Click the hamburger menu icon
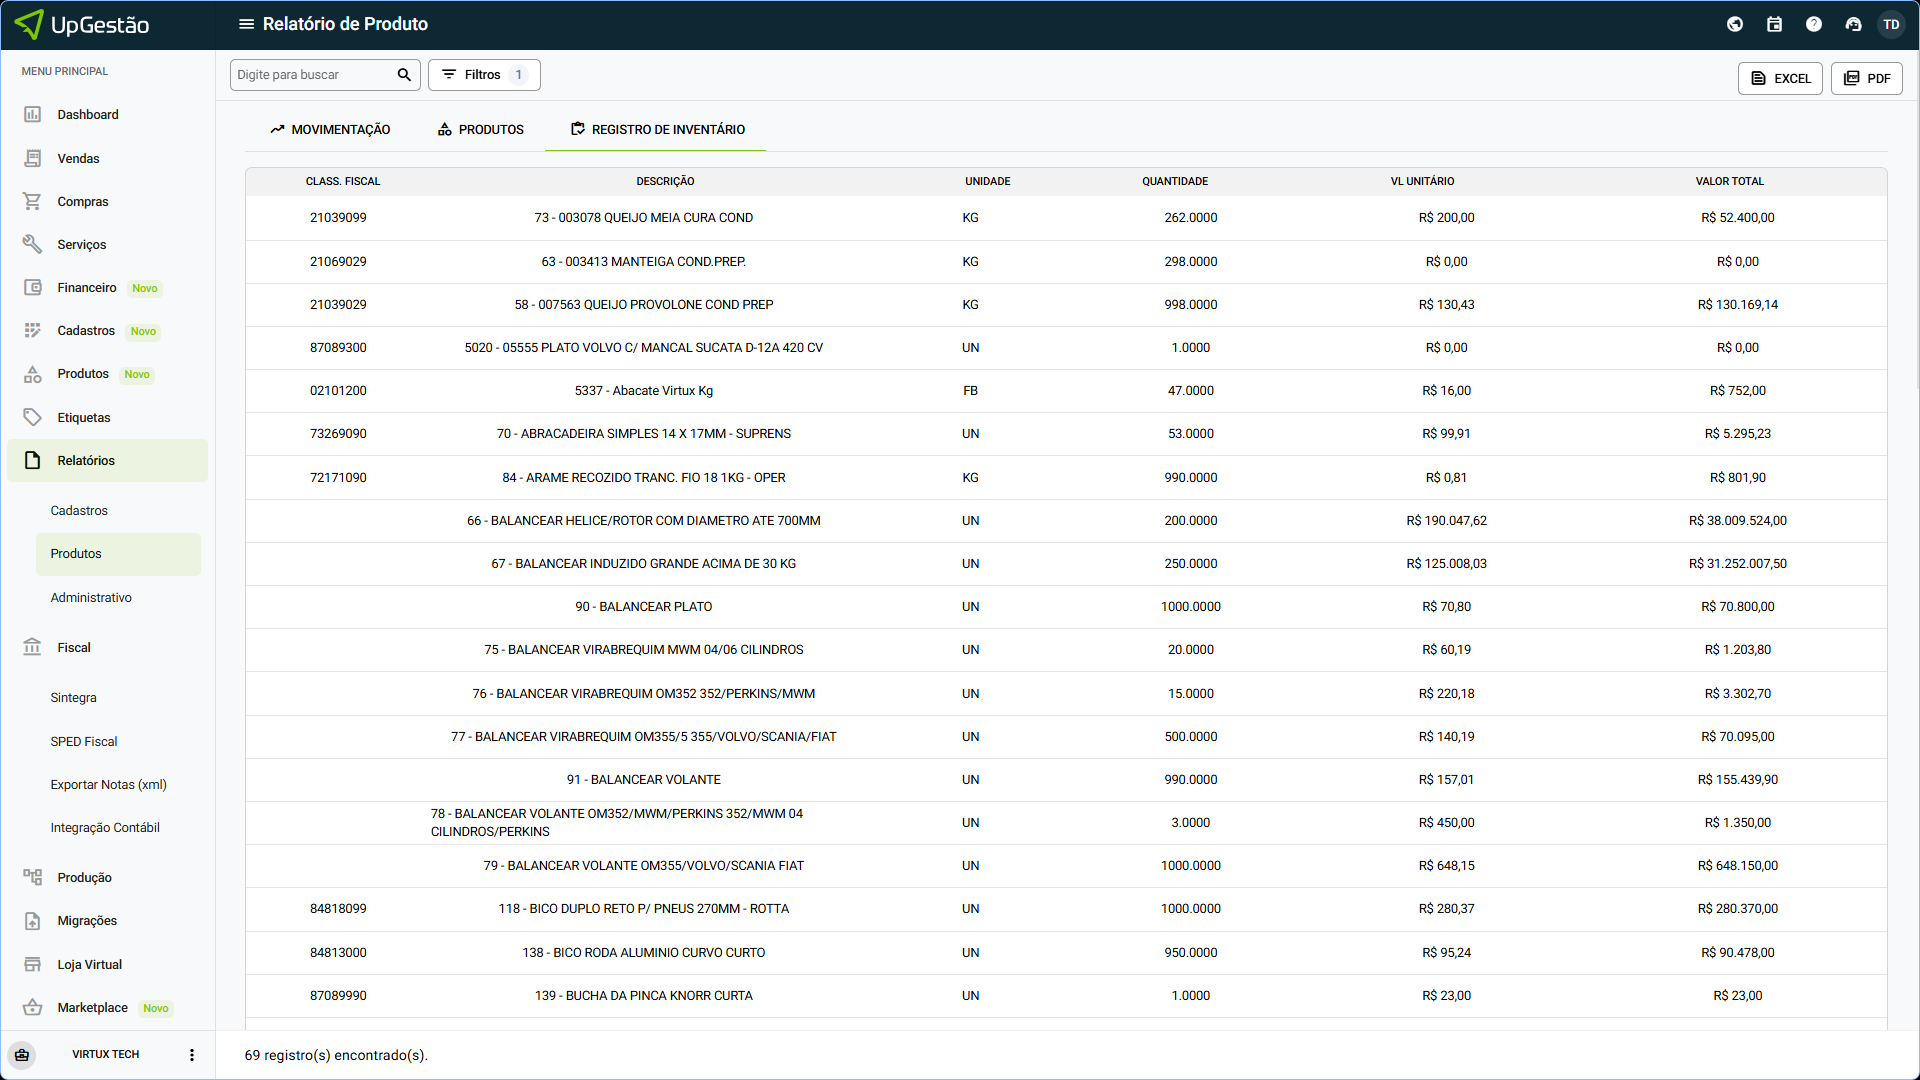Screen dimensions: 1920x1080 (246, 24)
